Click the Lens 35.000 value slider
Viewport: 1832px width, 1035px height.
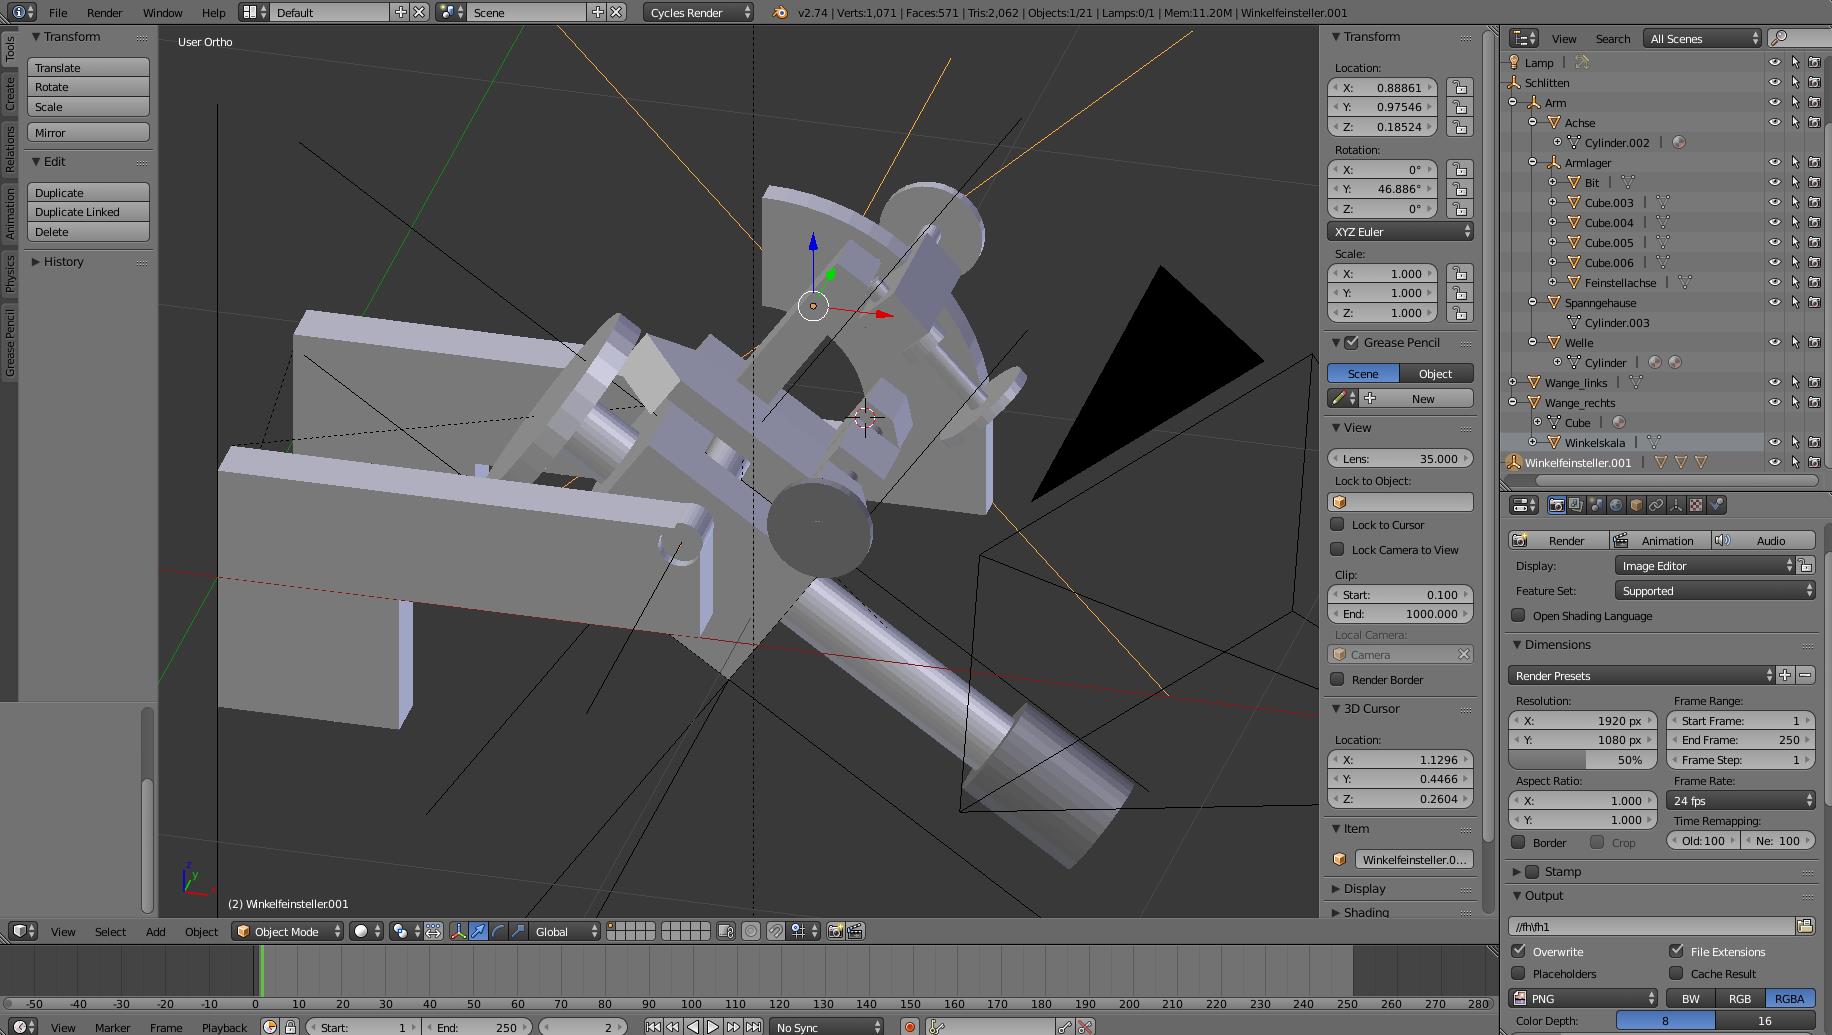[1400, 458]
